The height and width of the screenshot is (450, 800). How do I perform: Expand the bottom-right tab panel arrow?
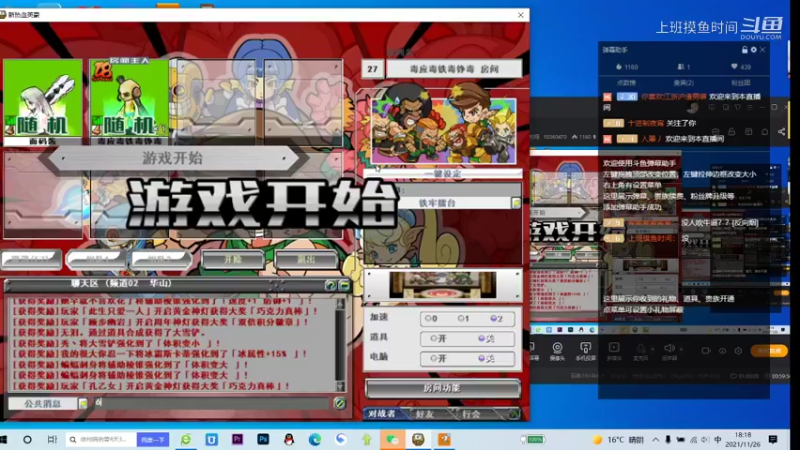point(514,414)
